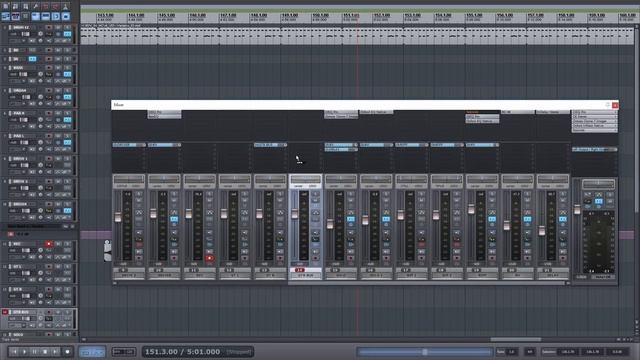Click the 151.3.00 / 5:01.000 time display
Screen dimensions: 640x360
coord(182,351)
